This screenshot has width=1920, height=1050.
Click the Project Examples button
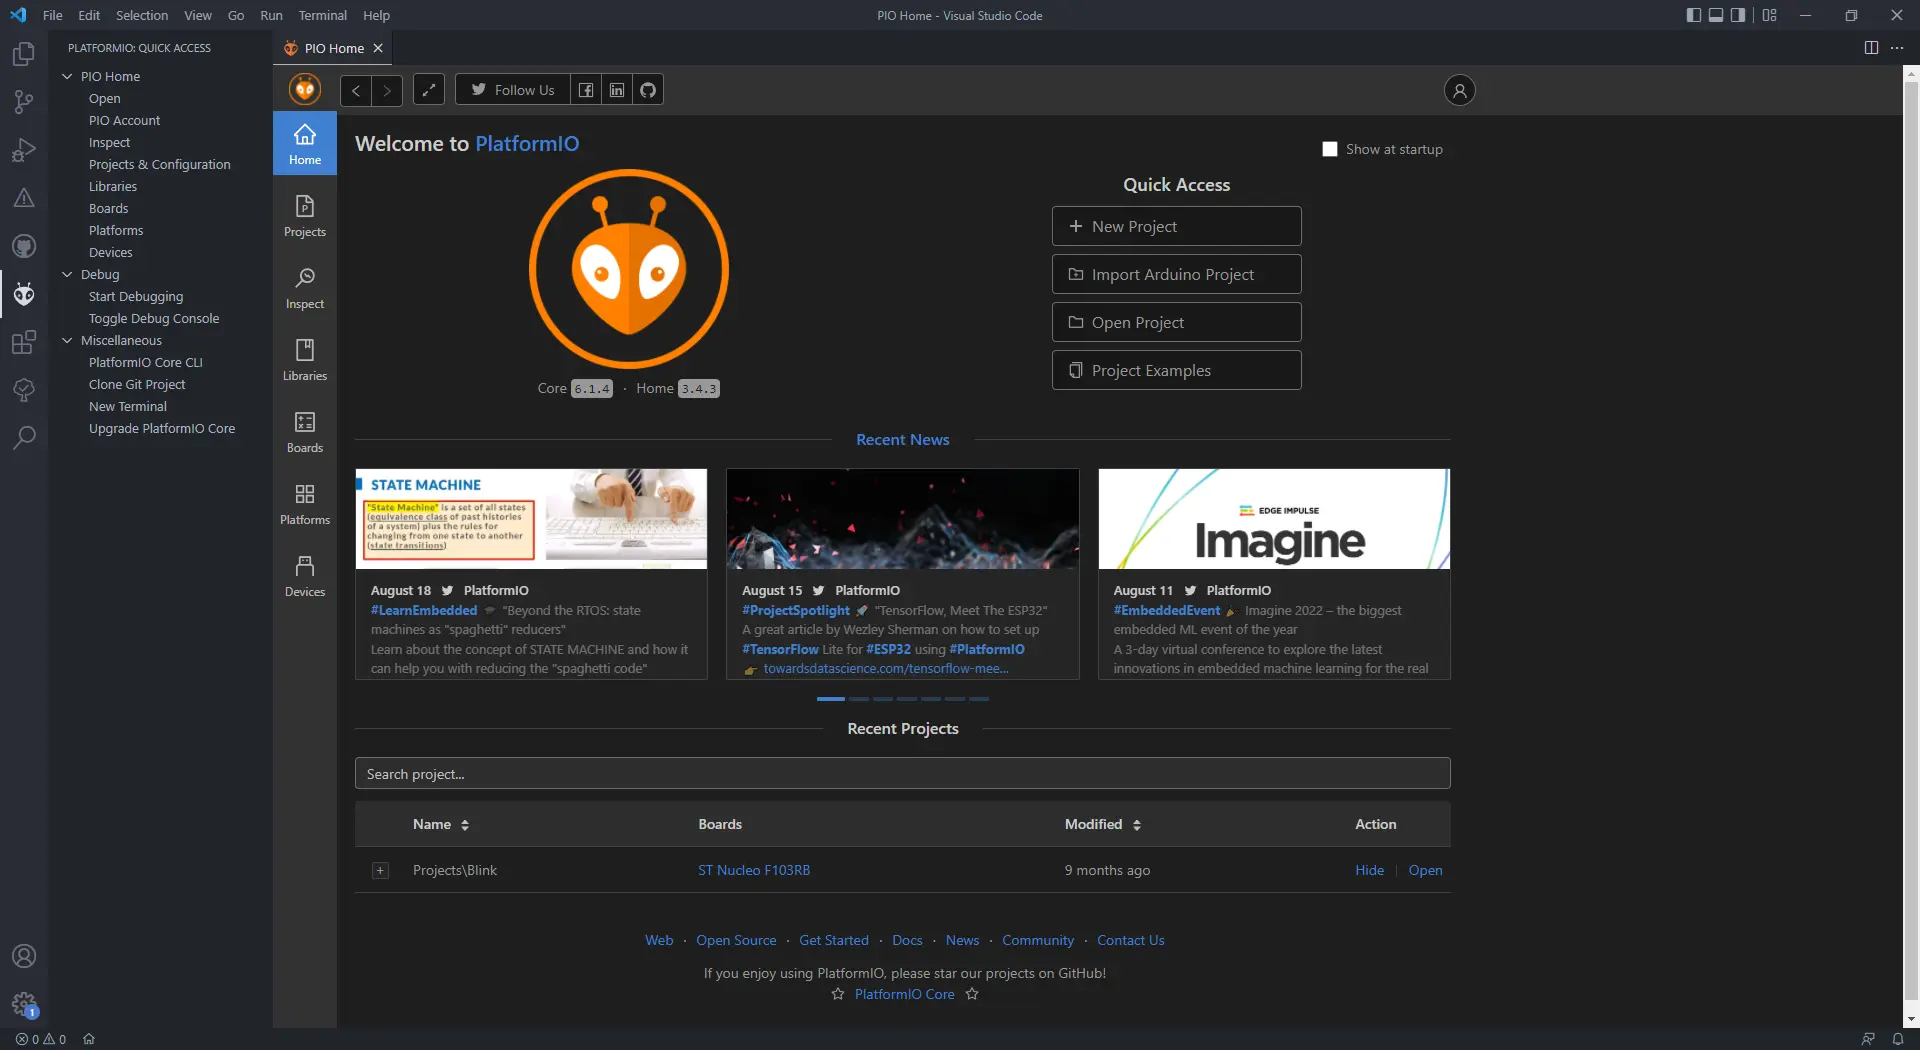click(1176, 370)
